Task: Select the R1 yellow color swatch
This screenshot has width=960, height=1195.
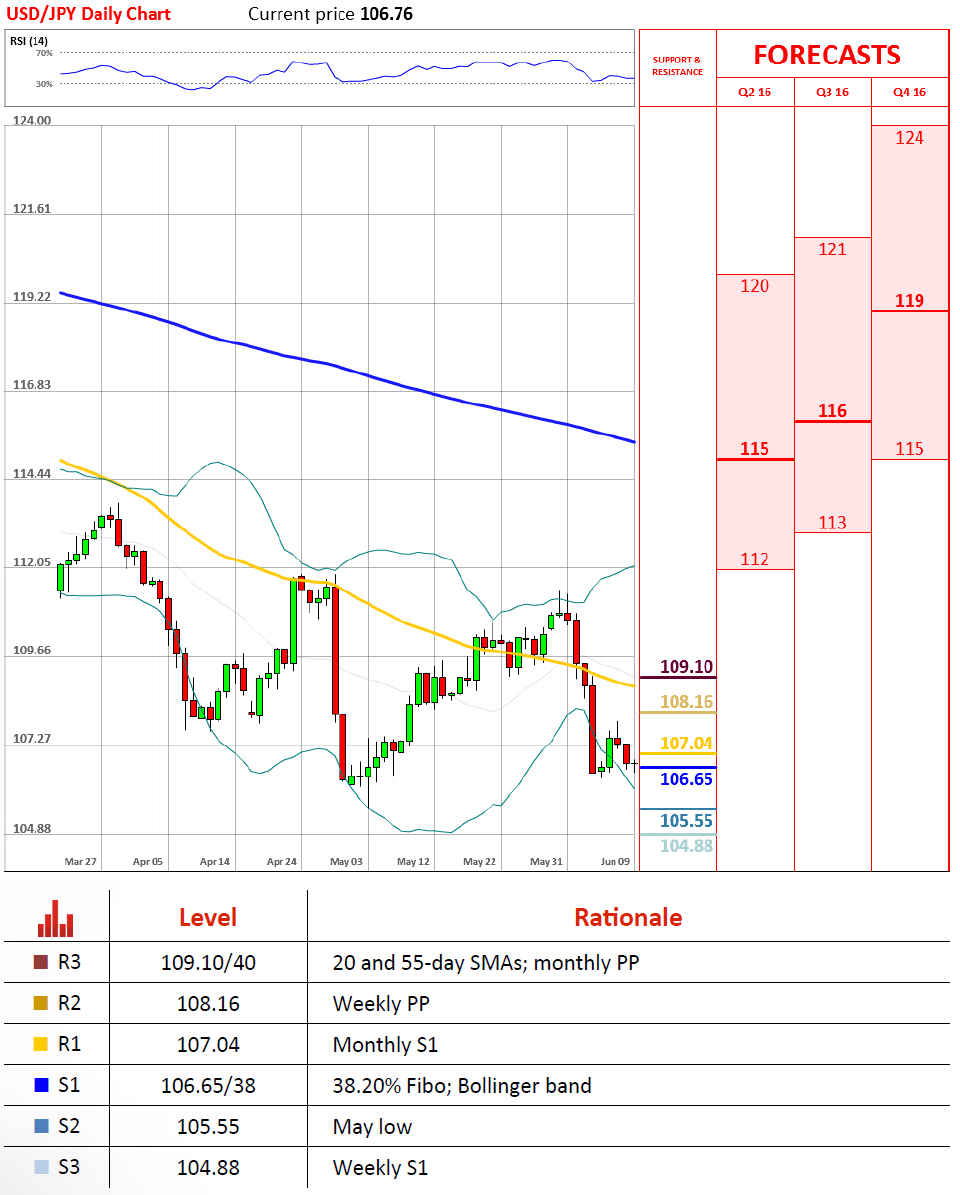Action: pos(41,1044)
